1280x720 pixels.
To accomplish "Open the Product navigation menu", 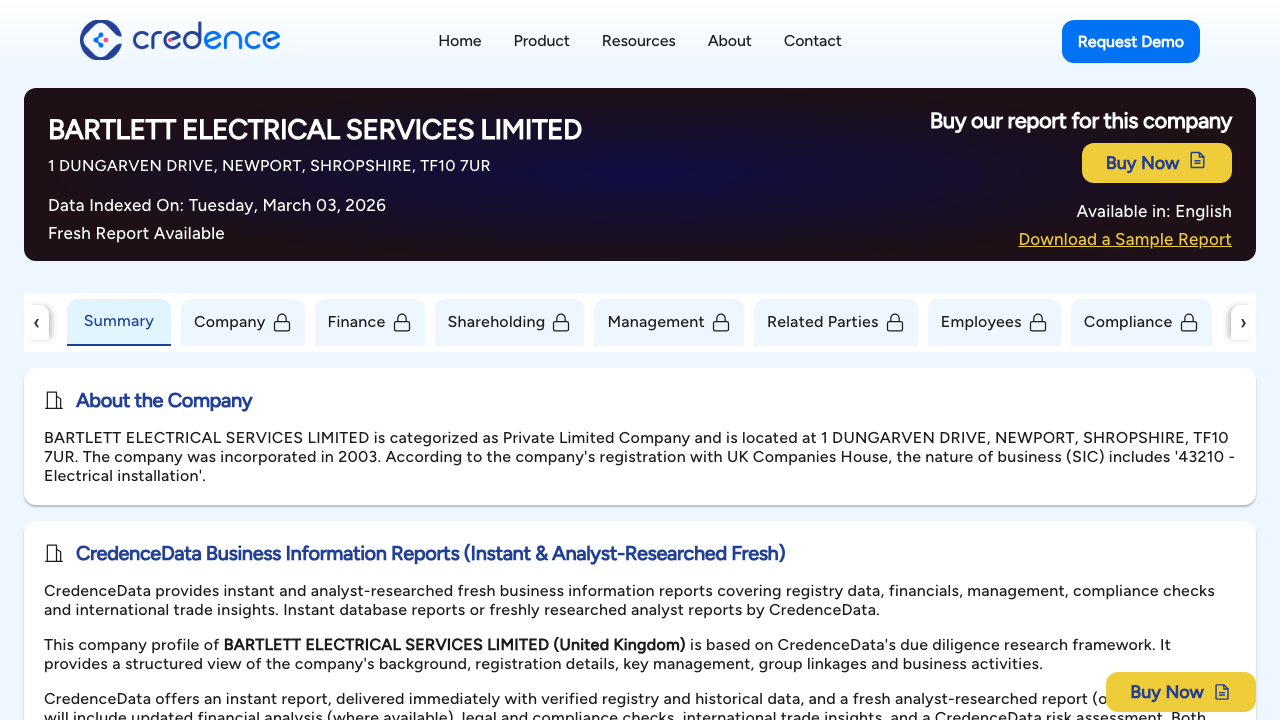I will click(x=541, y=41).
